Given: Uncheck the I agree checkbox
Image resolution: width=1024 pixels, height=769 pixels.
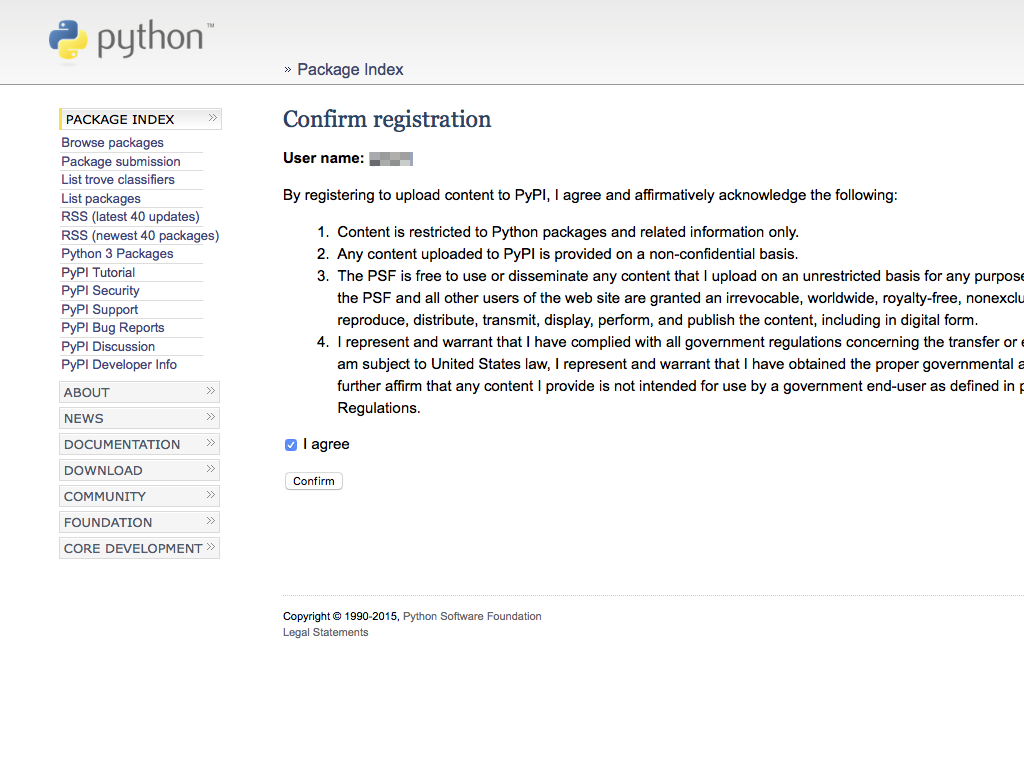Looking at the screenshot, I should point(291,445).
